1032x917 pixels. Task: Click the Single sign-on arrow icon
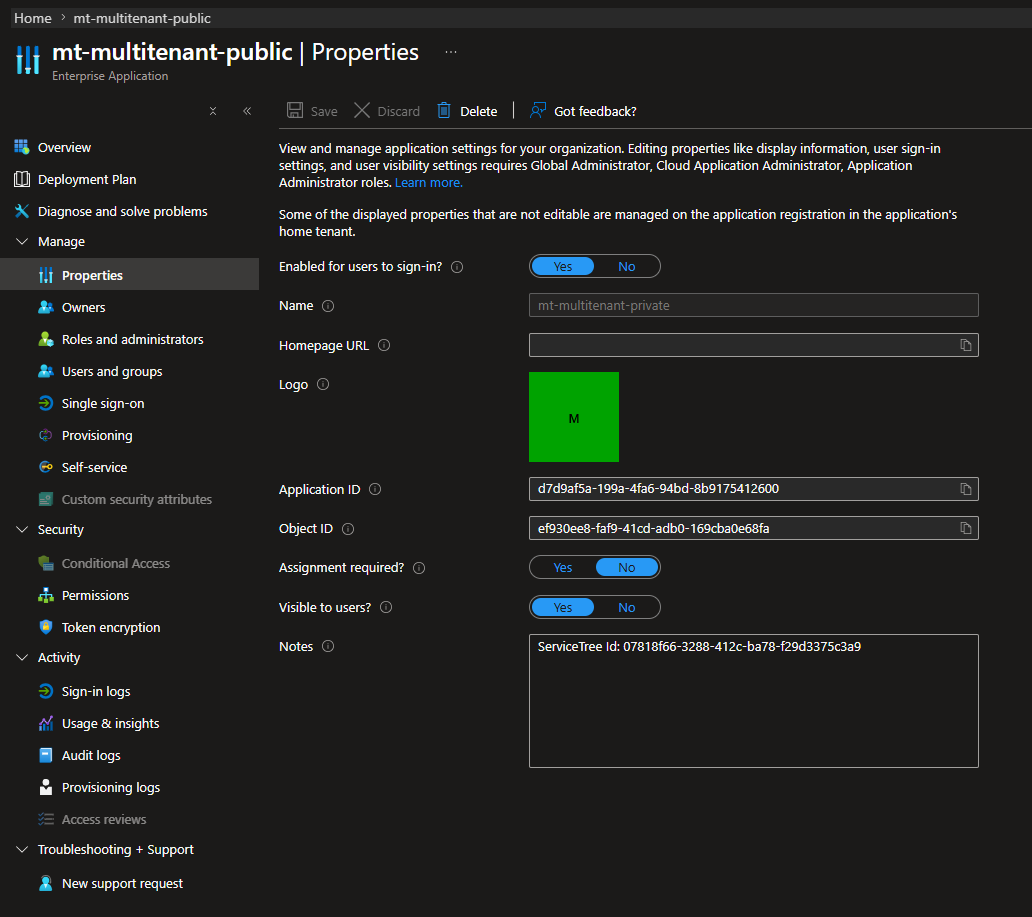point(45,404)
